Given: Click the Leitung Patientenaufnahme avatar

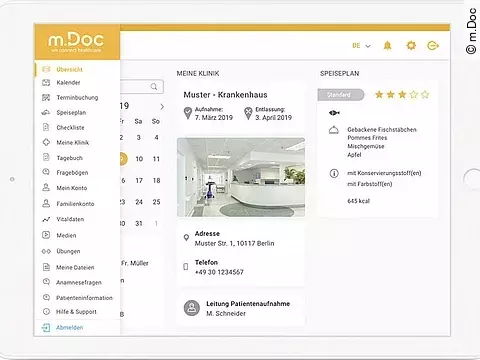Looking at the screenshot, I should coord(192,308).
